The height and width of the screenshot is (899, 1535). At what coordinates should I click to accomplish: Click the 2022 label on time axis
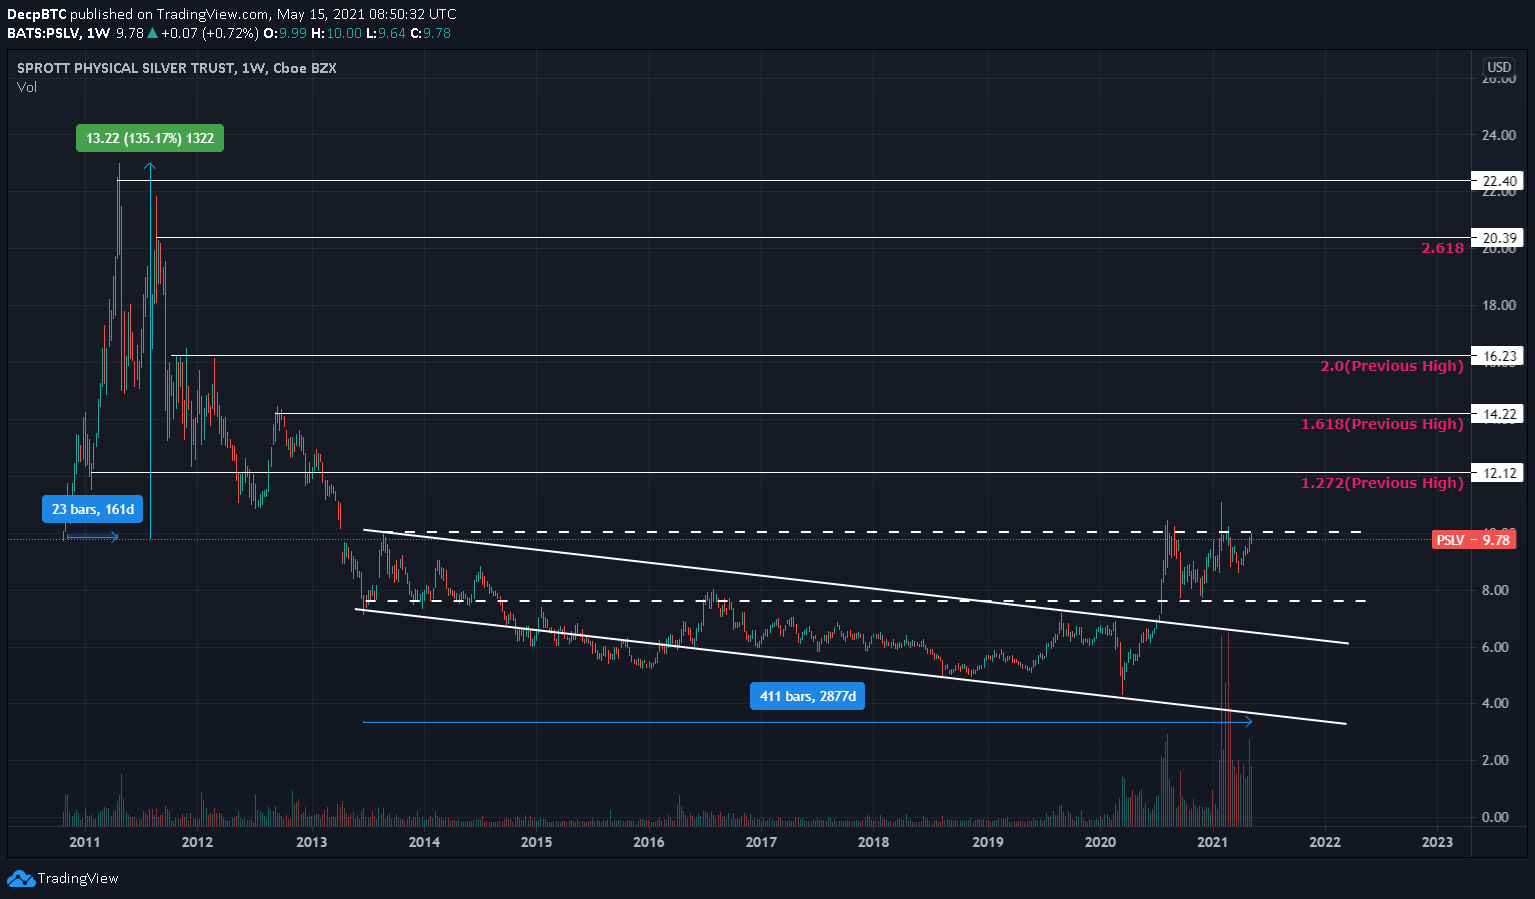point(1325,842)
